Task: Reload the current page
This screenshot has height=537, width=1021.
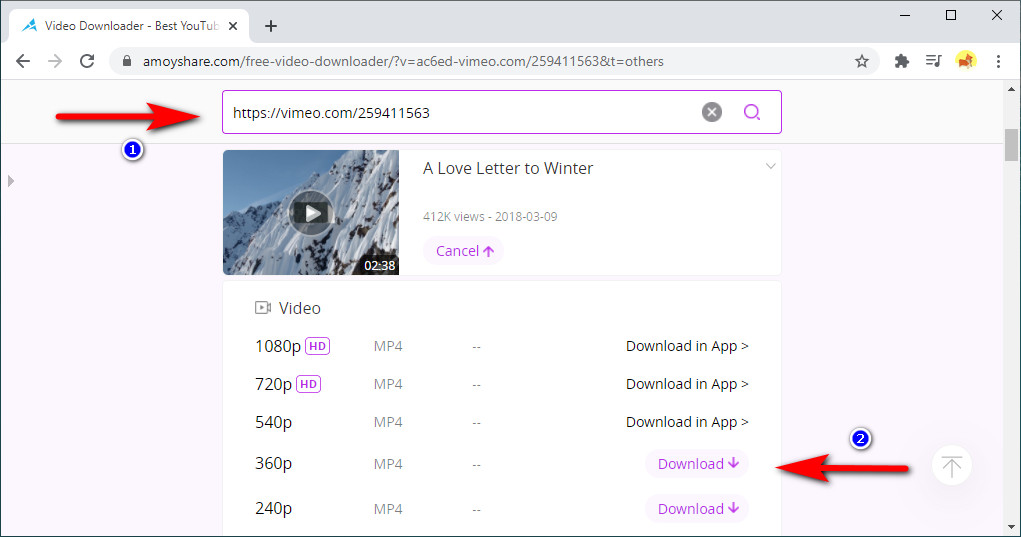Action: tap(87, 61)
